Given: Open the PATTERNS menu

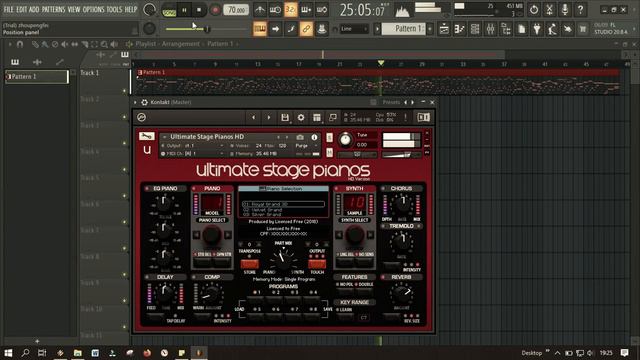Looking at the screenshot, I should pyautogui.click(x=53, y=9).
